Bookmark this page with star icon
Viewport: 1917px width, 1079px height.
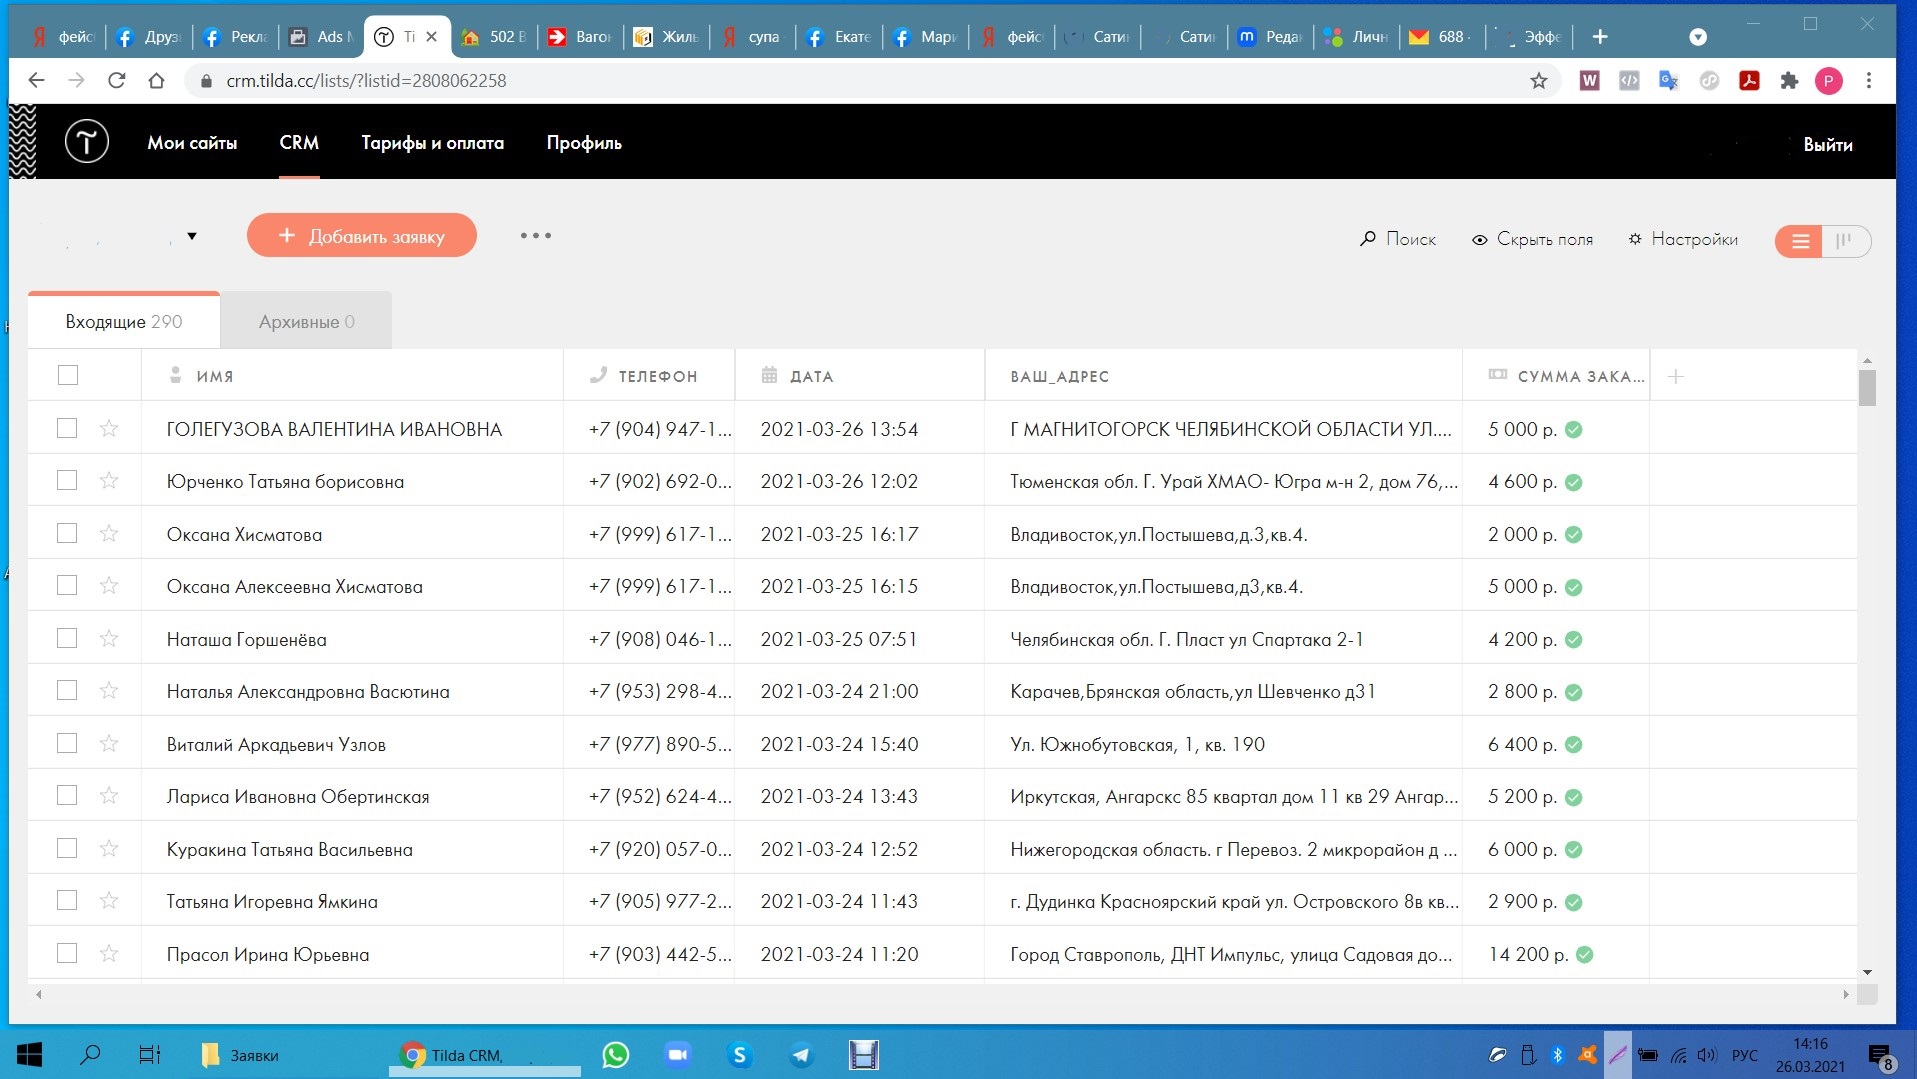coord(1538,81)
